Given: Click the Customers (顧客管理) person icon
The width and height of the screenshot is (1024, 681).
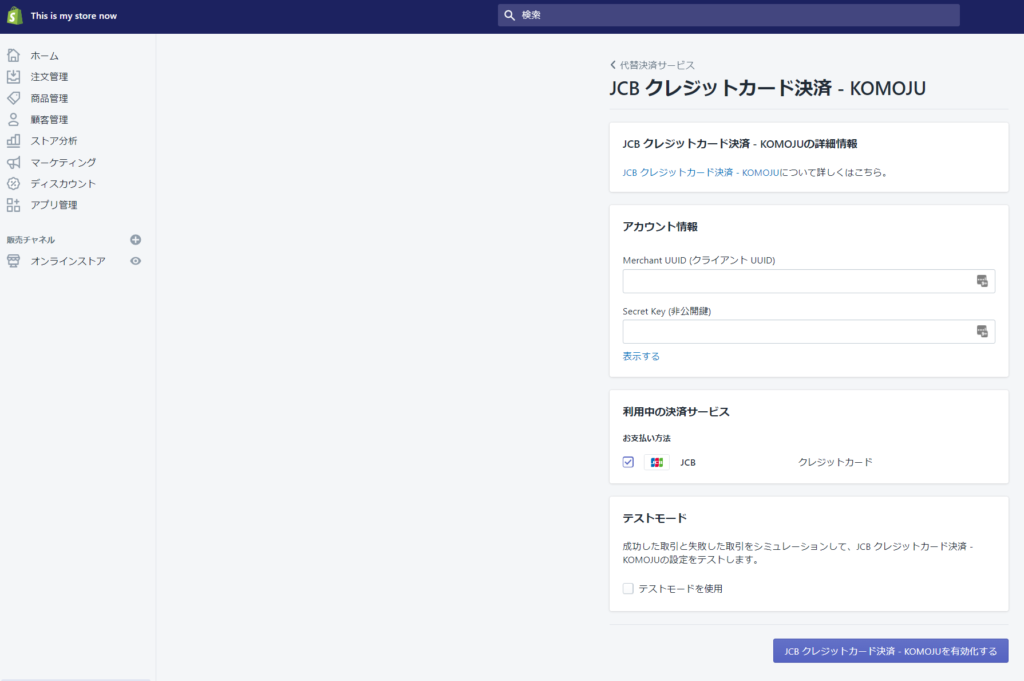Looking at the screenshot, I should 14,119.
